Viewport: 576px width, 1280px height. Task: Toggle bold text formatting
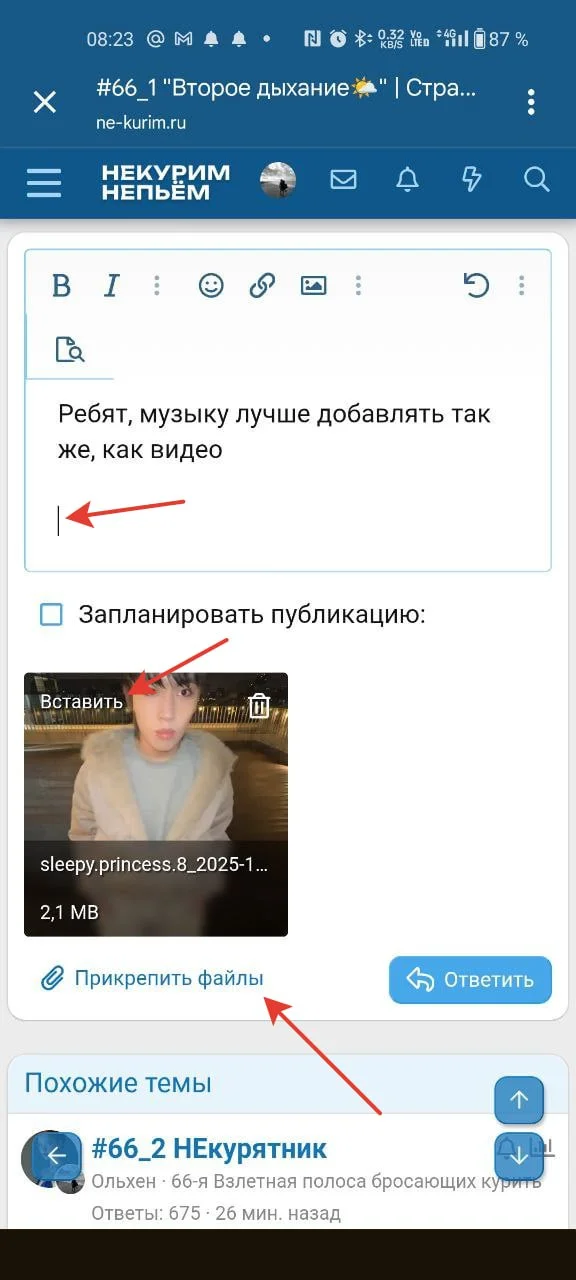[61, 286]
